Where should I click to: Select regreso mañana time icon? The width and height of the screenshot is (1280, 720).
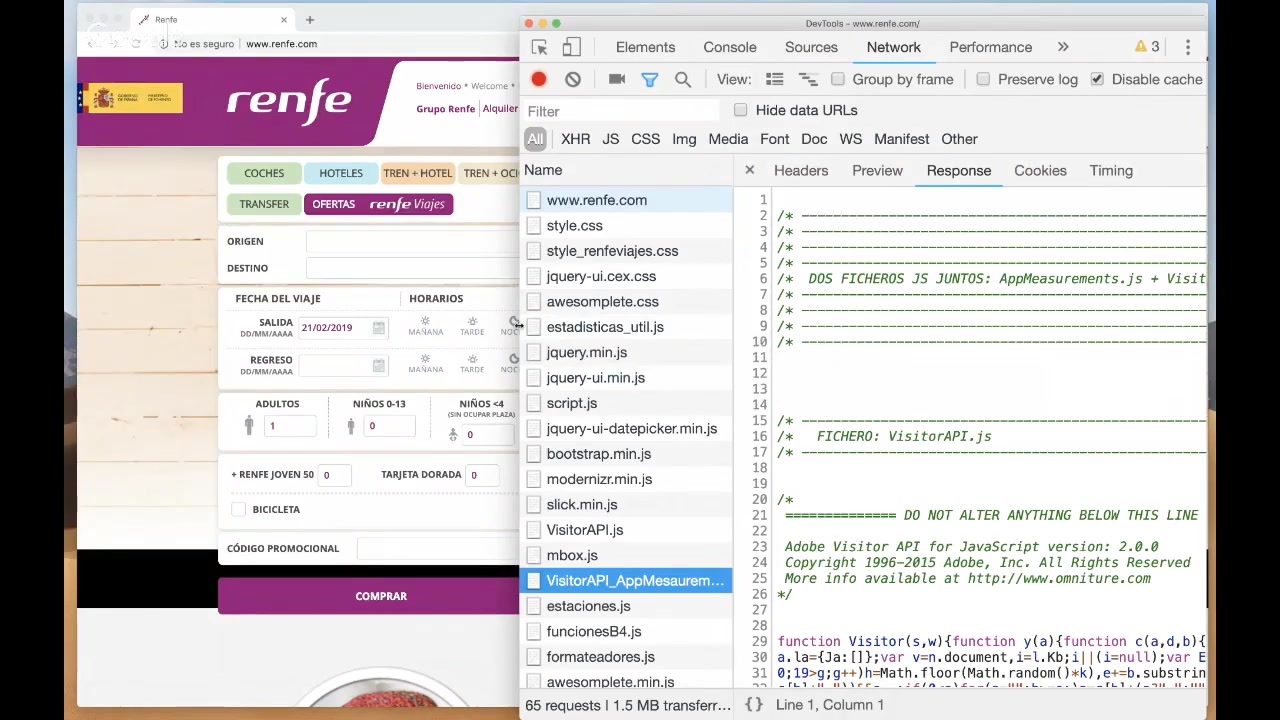[x=425, y=363]
